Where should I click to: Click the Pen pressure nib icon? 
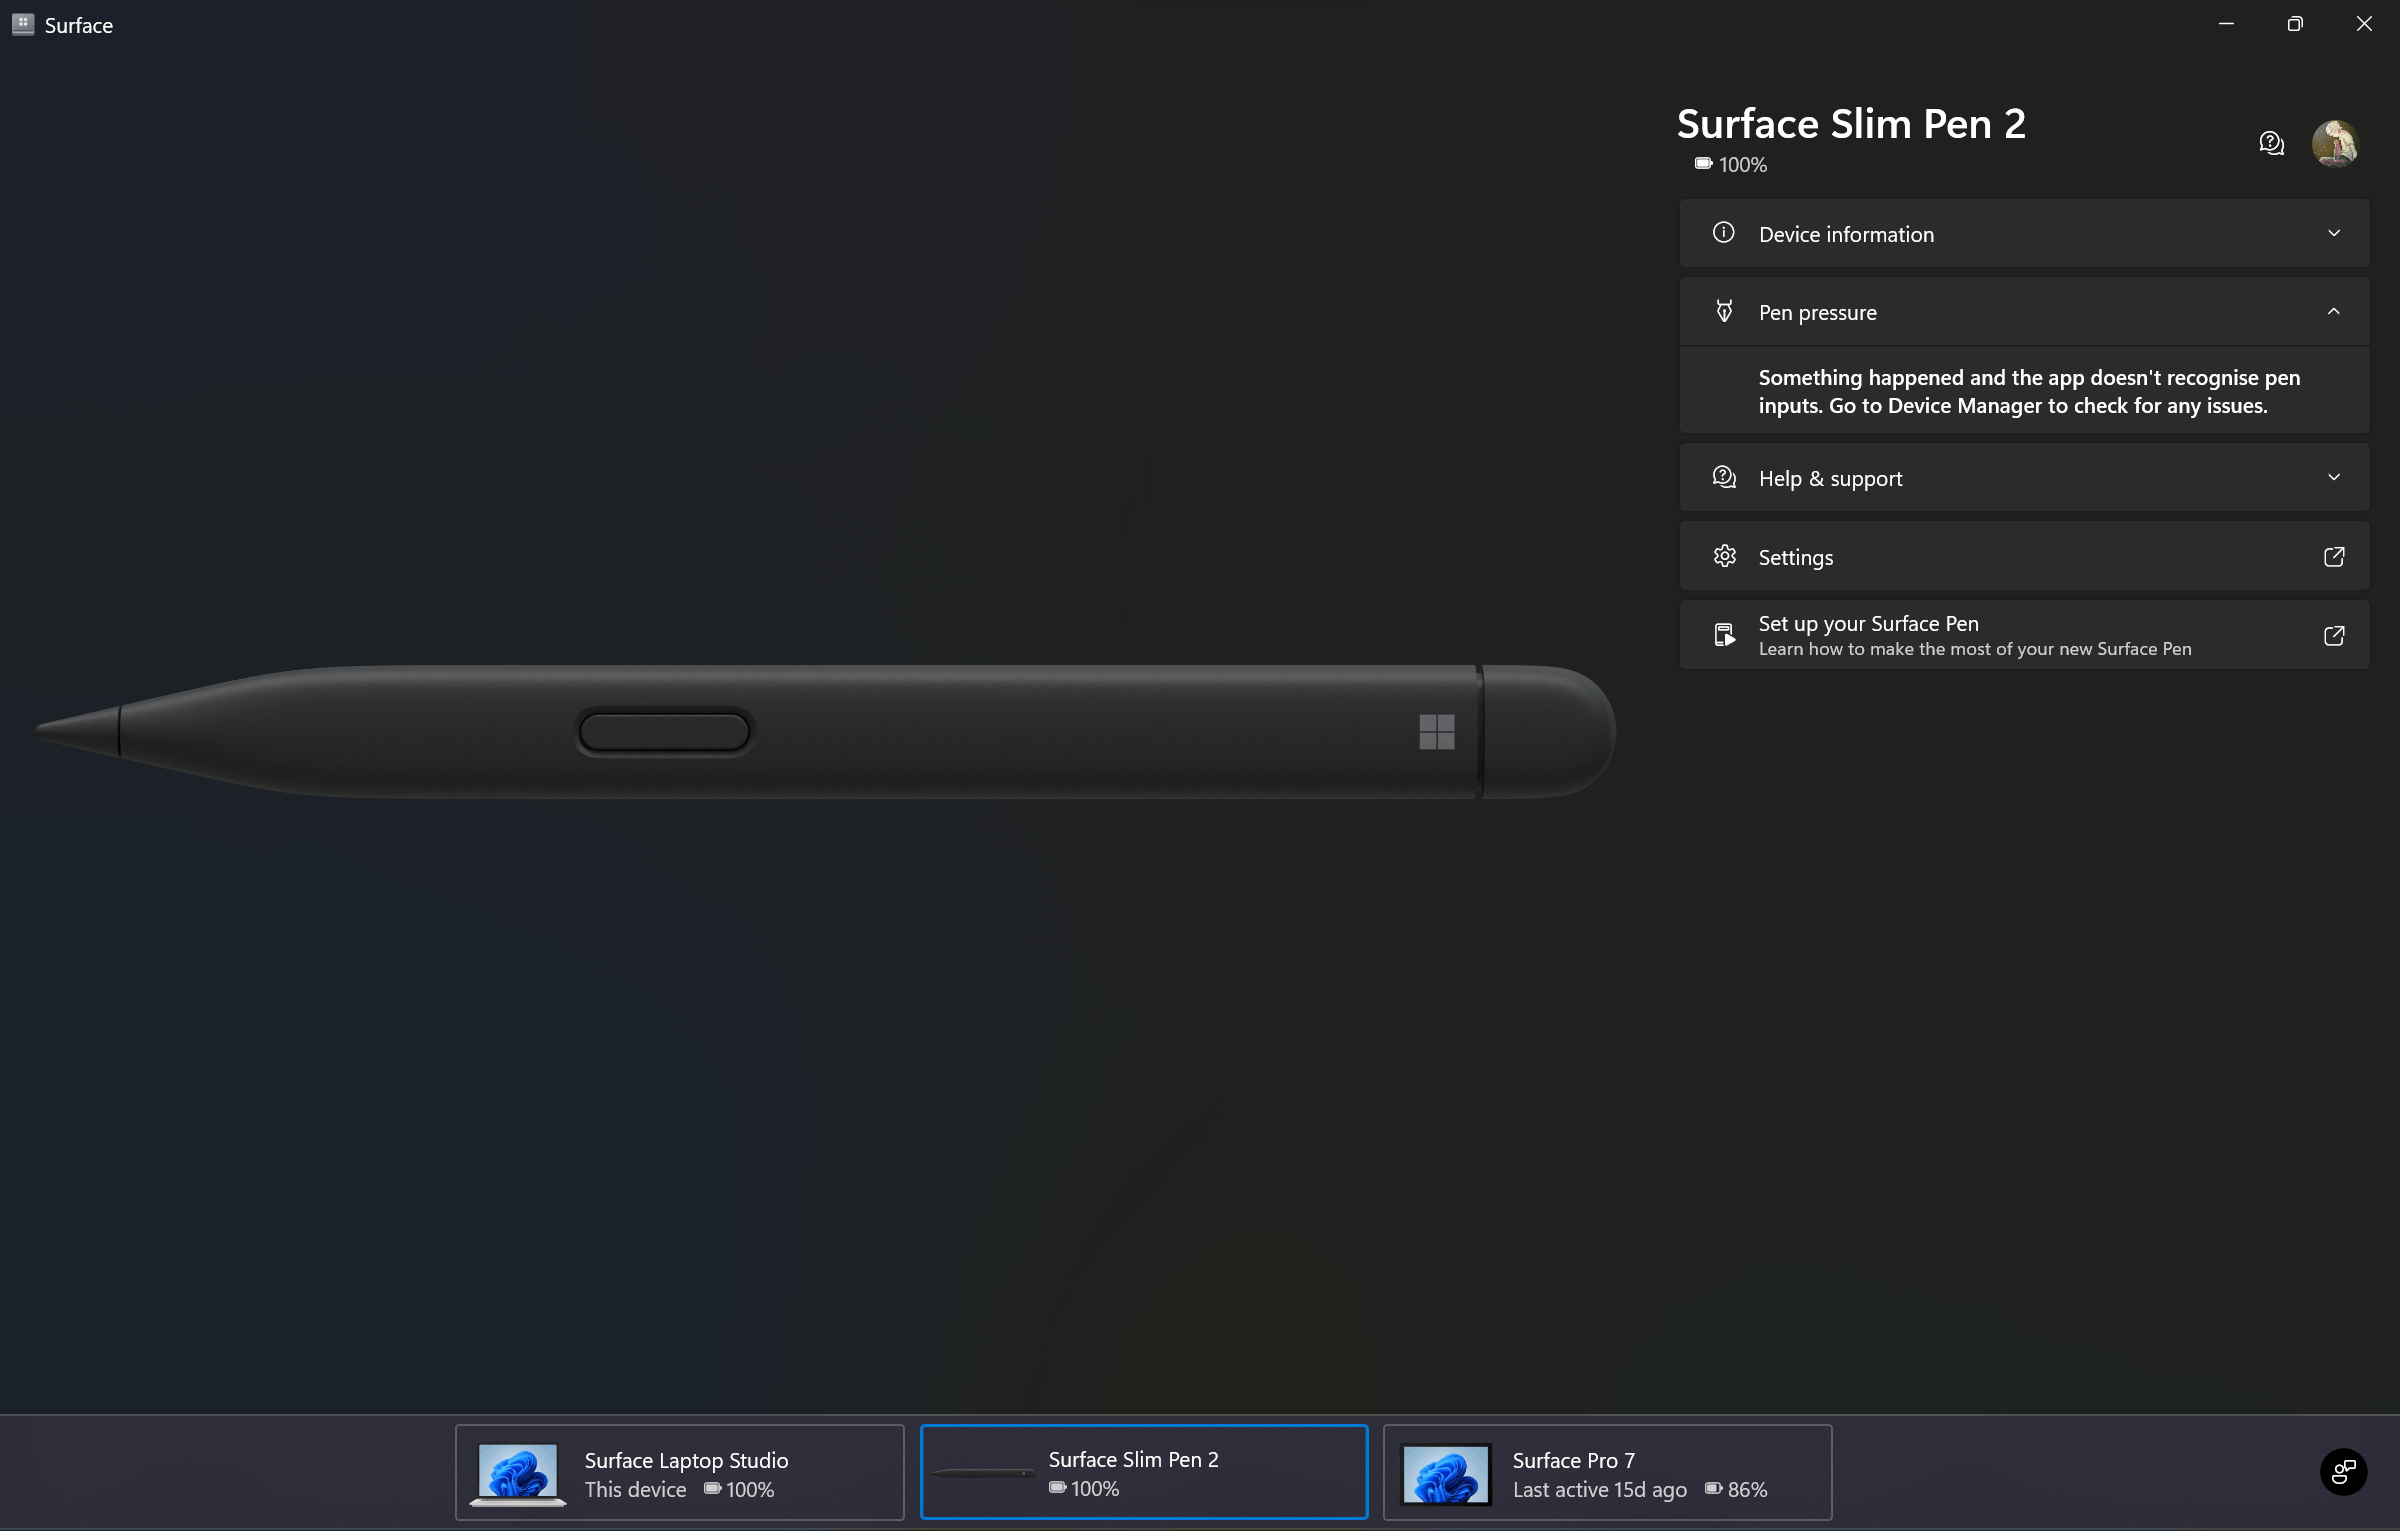click(x=1723, y=311)
